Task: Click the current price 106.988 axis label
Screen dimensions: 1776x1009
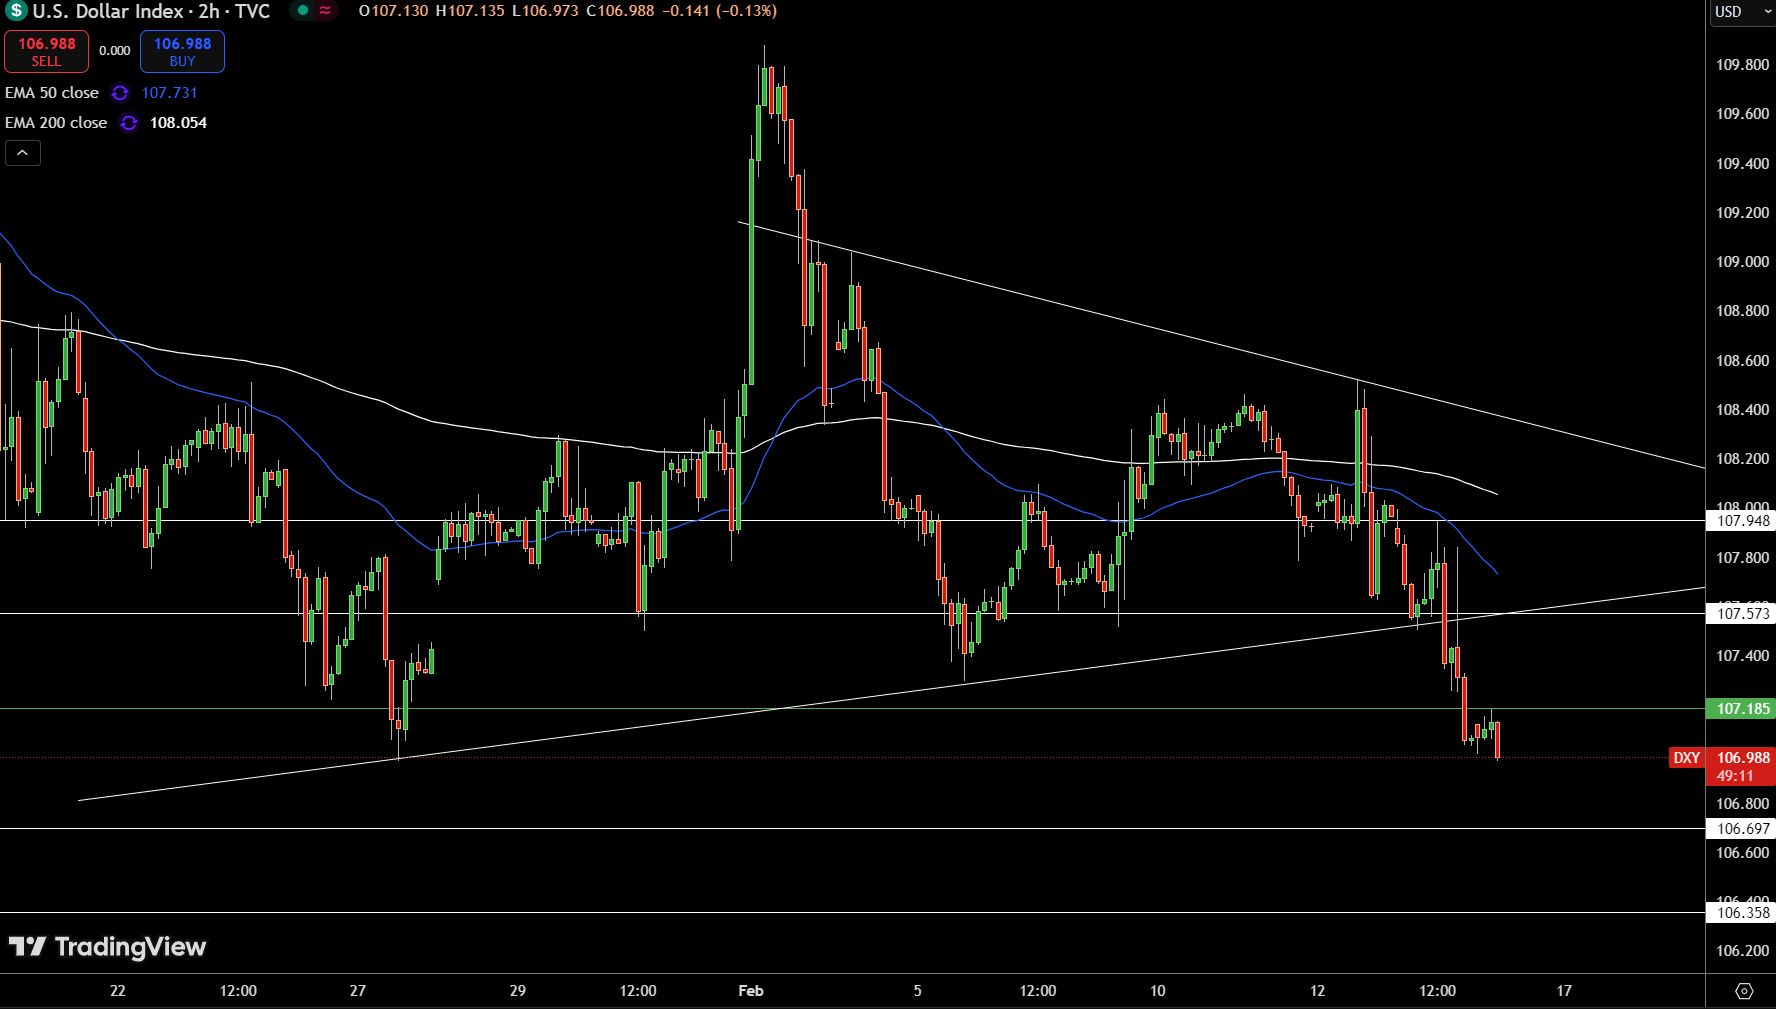Action: [x=1743, y=758]
